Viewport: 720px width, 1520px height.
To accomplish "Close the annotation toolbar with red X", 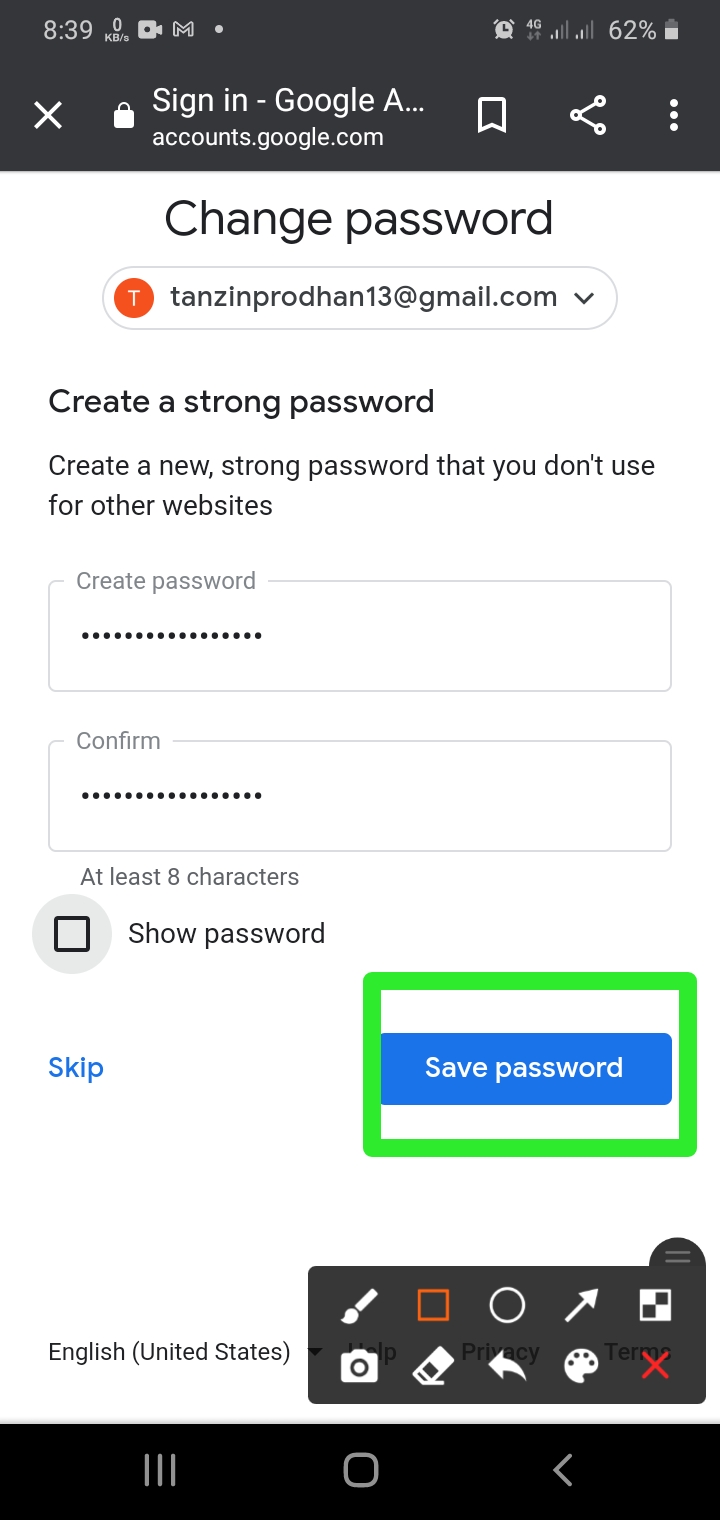I will [655, 1367].
